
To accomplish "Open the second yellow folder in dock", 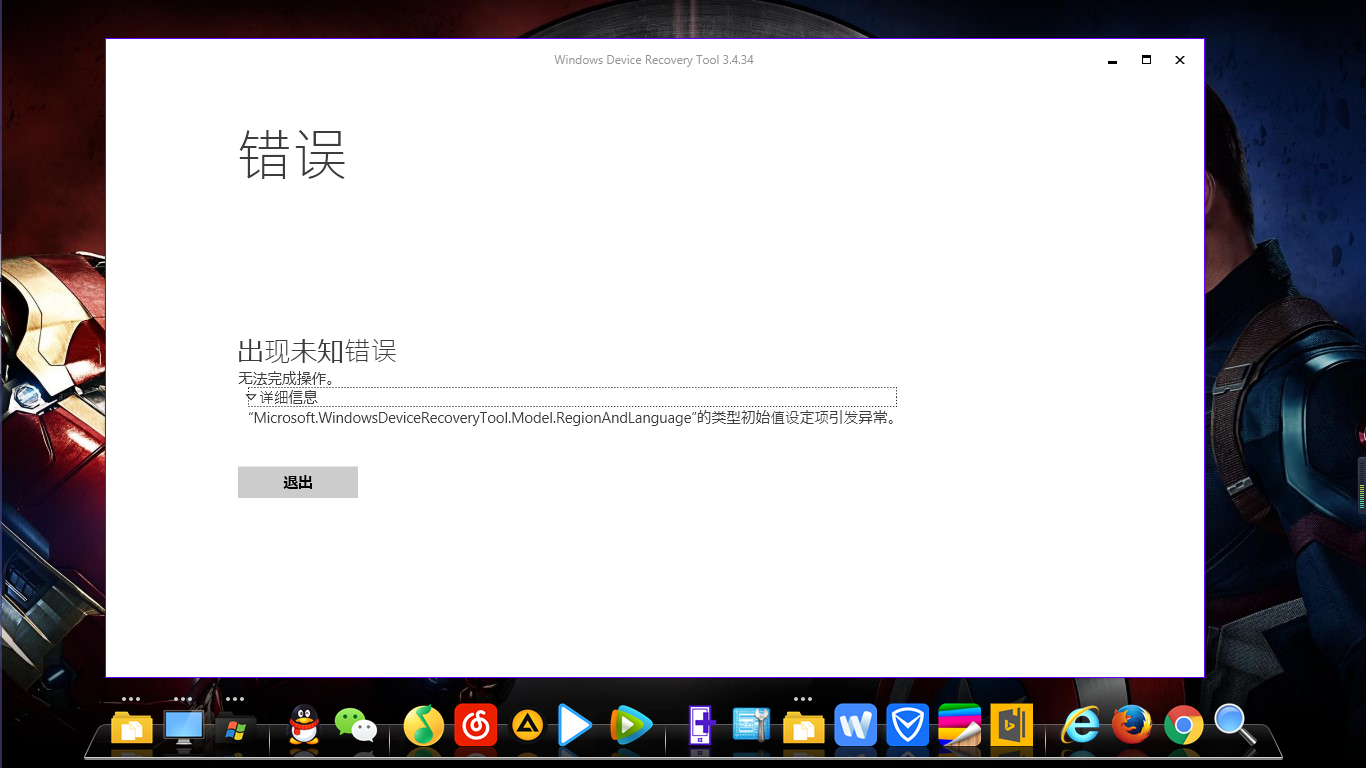I will (x=803, y=727).
